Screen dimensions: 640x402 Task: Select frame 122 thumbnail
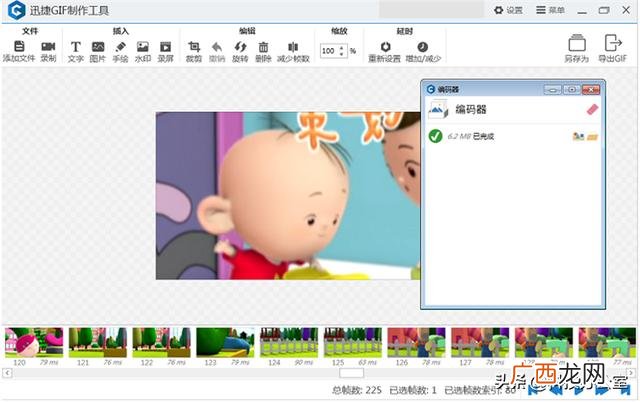(x=162, y=342)
